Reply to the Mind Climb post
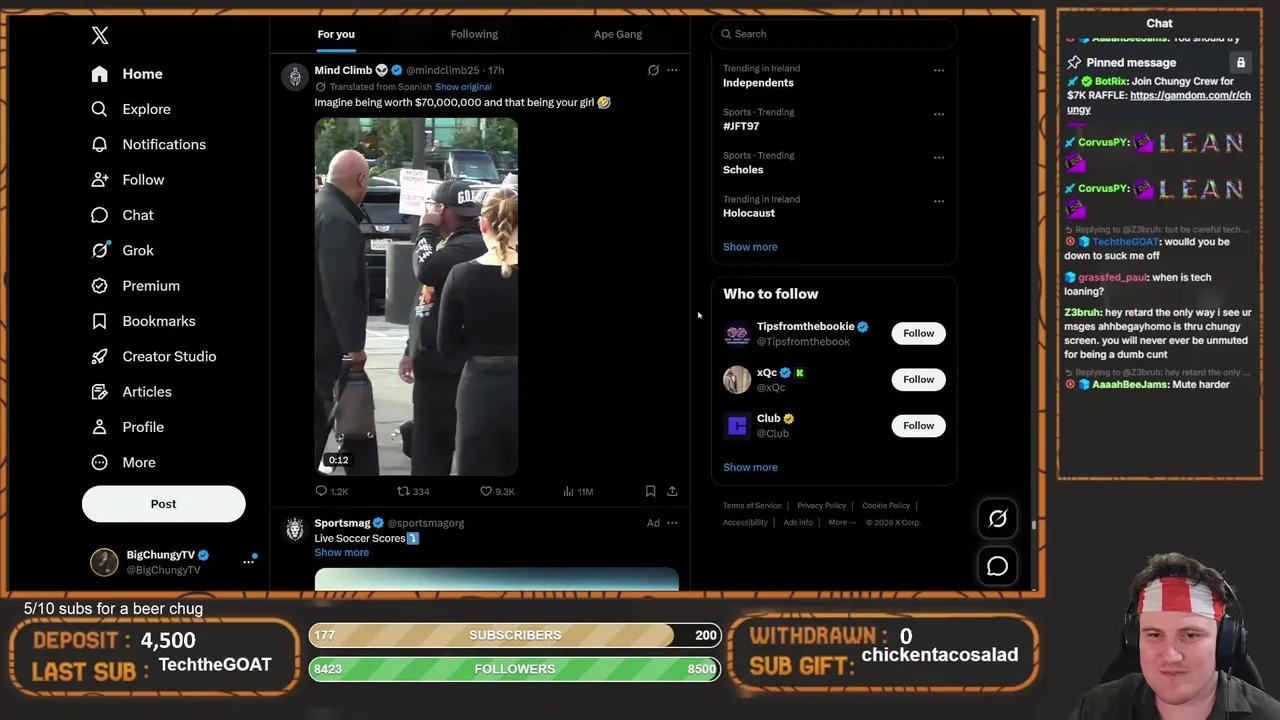The height and width of the screenshot is (720, 1280). [332, 491]
